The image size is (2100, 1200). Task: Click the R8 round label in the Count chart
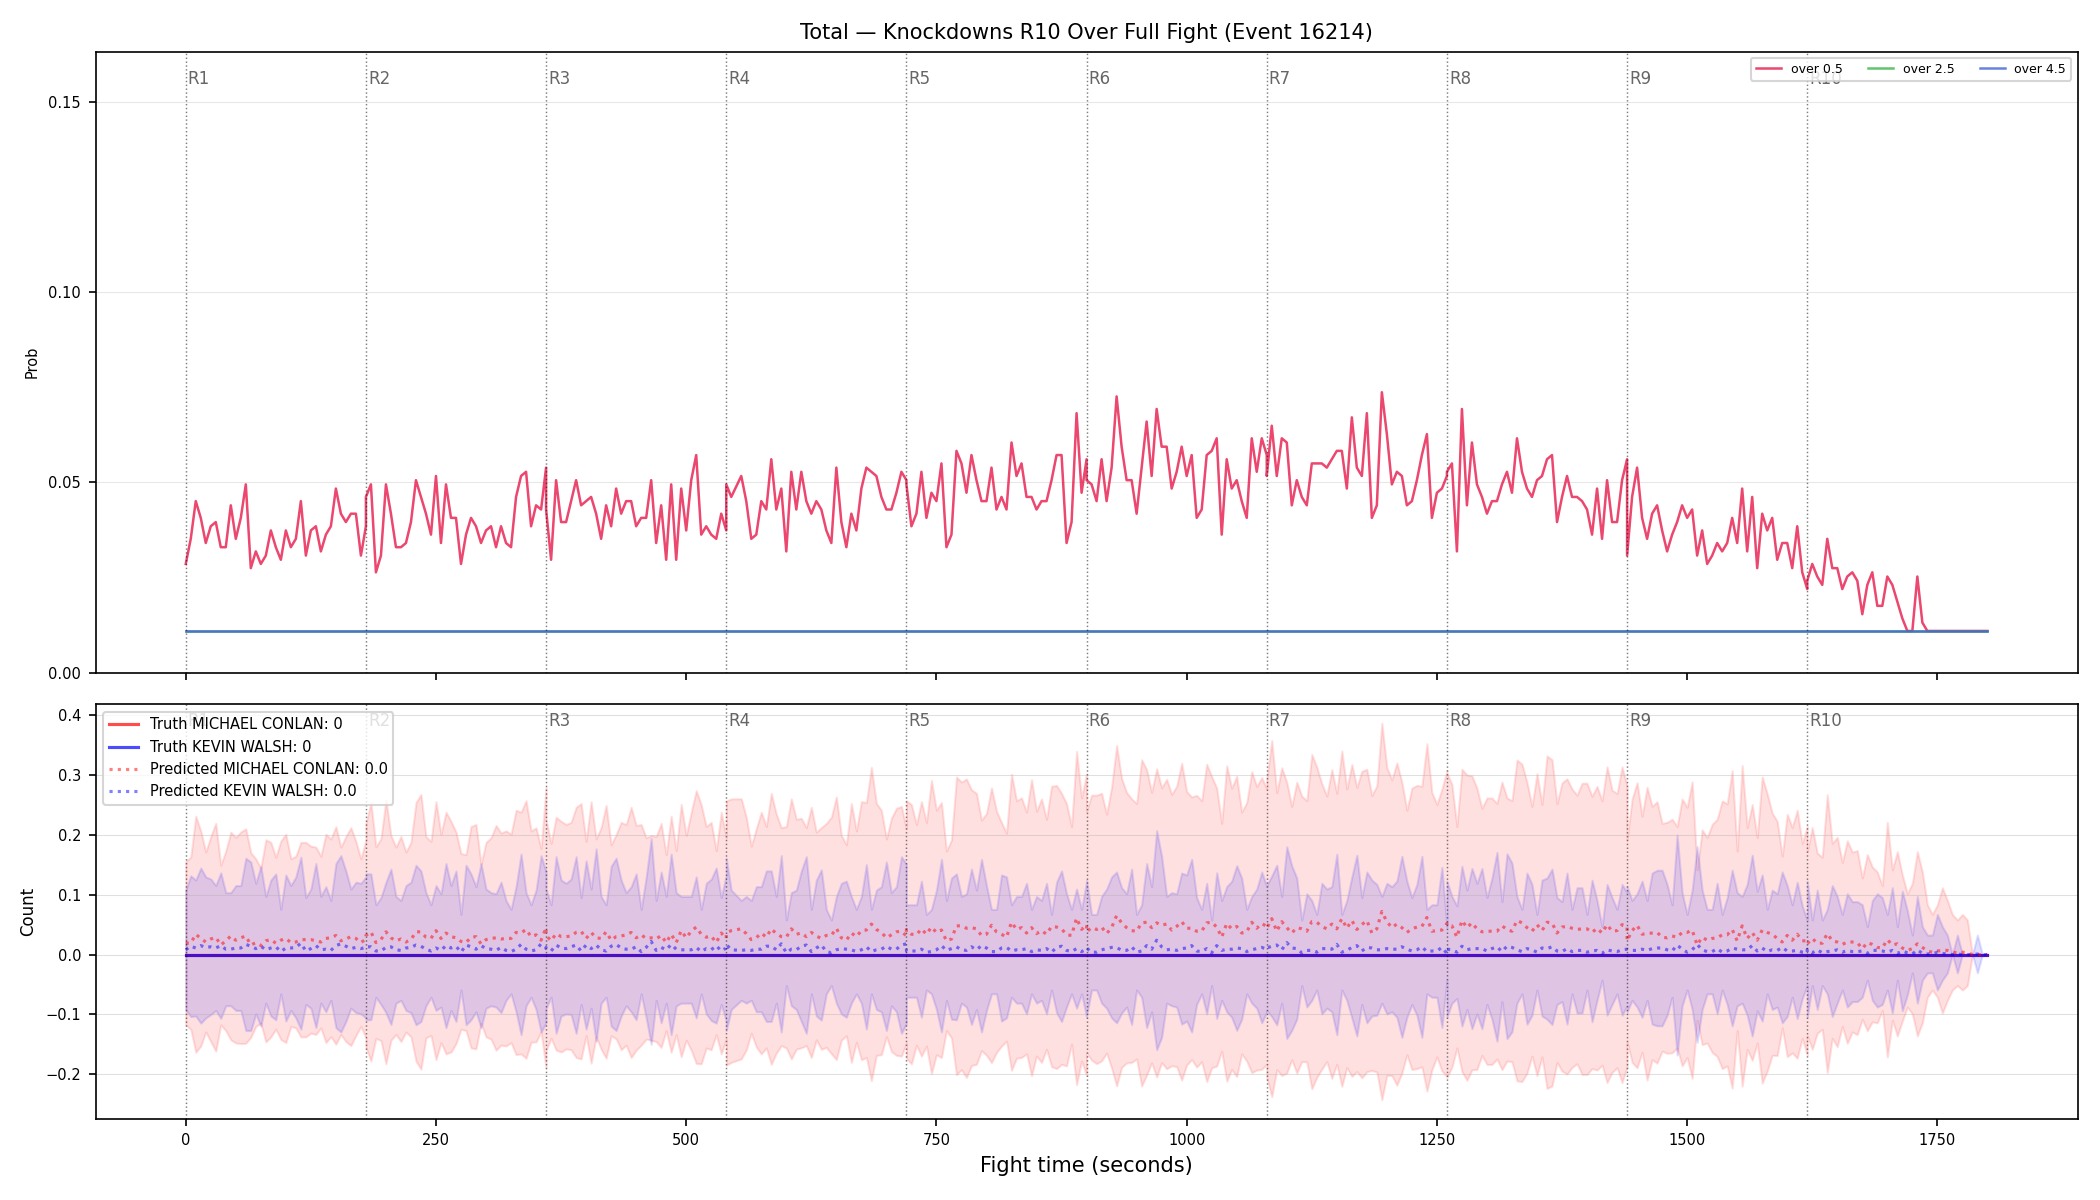point(1460,720)
